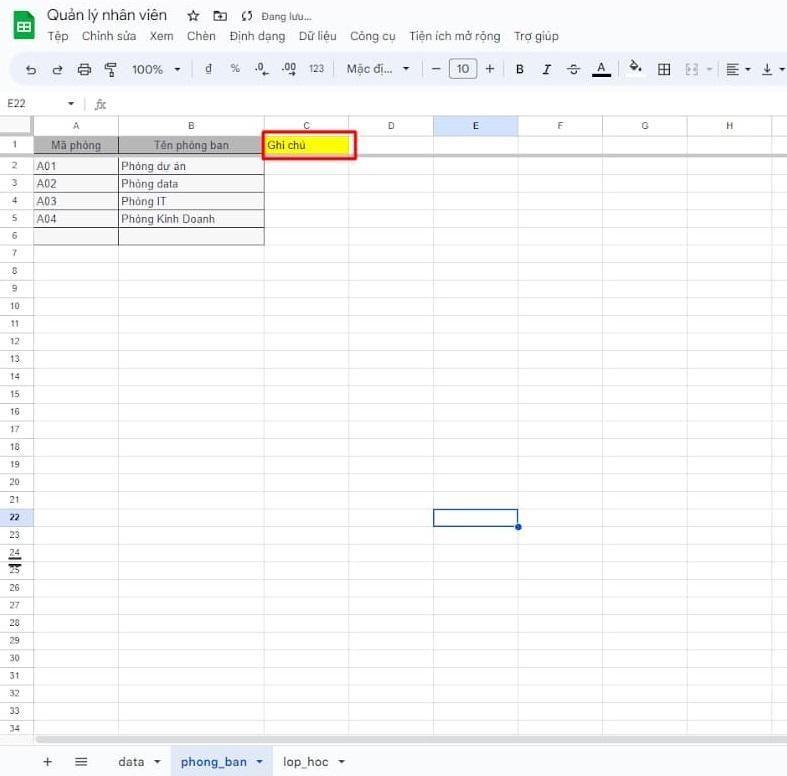Rename document title Quản lý nhân viên

107,15
